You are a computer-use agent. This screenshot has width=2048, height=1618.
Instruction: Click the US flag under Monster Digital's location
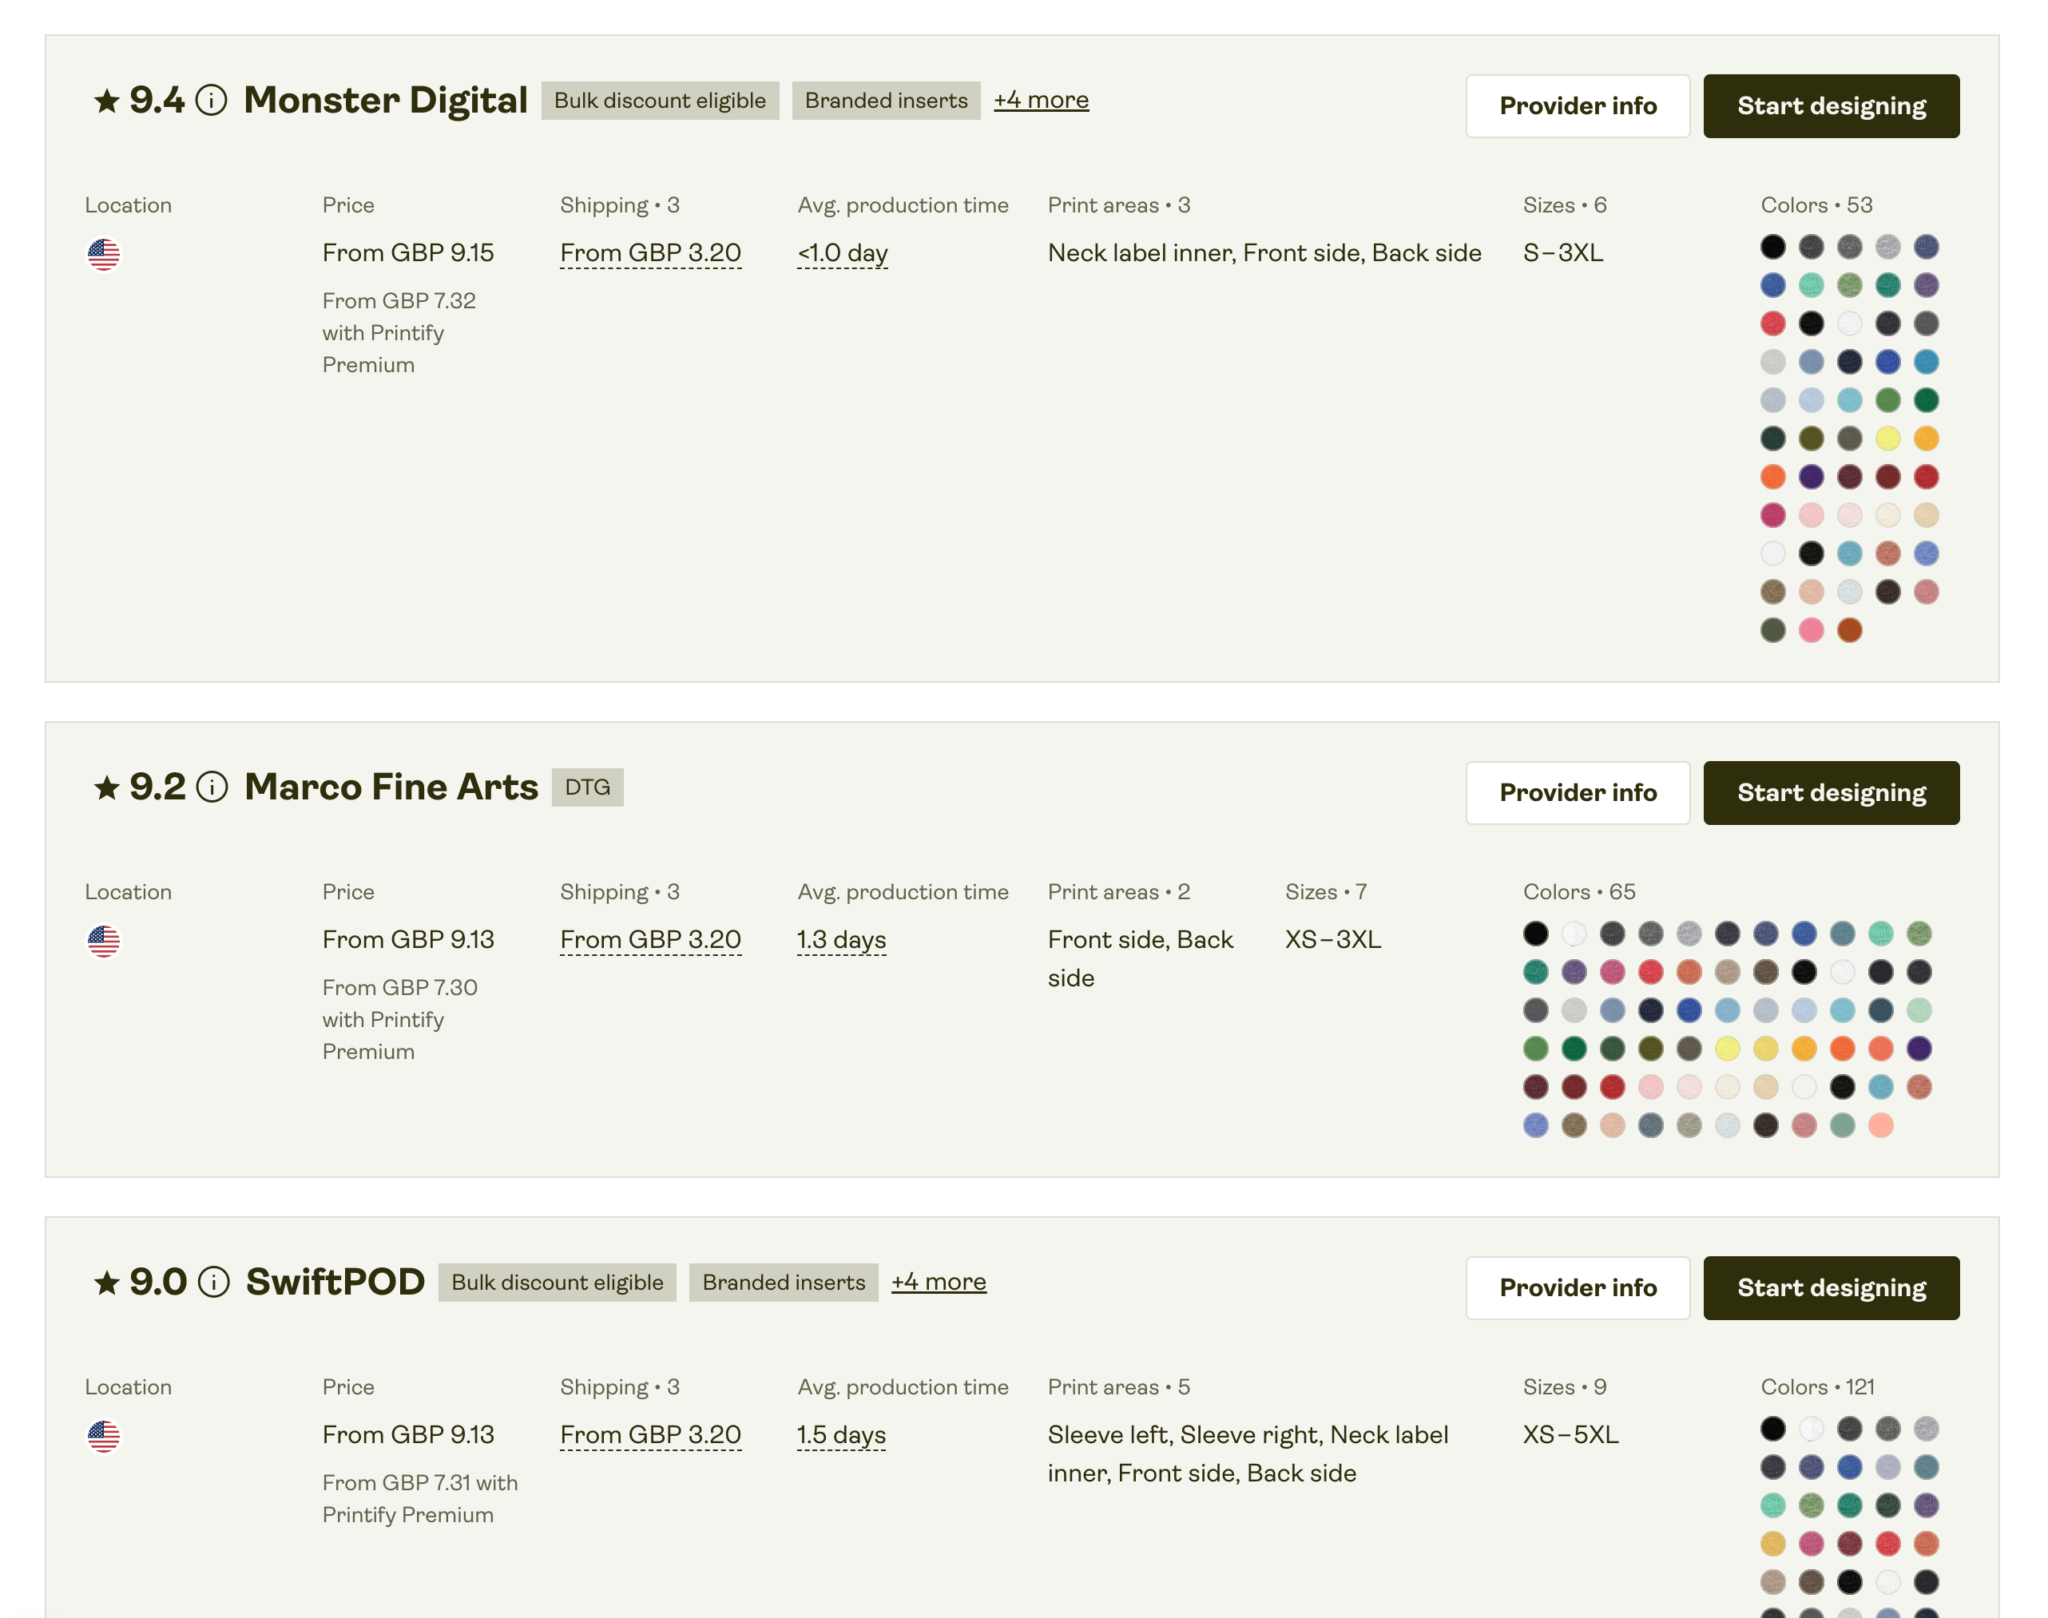(x=104, y=254)
